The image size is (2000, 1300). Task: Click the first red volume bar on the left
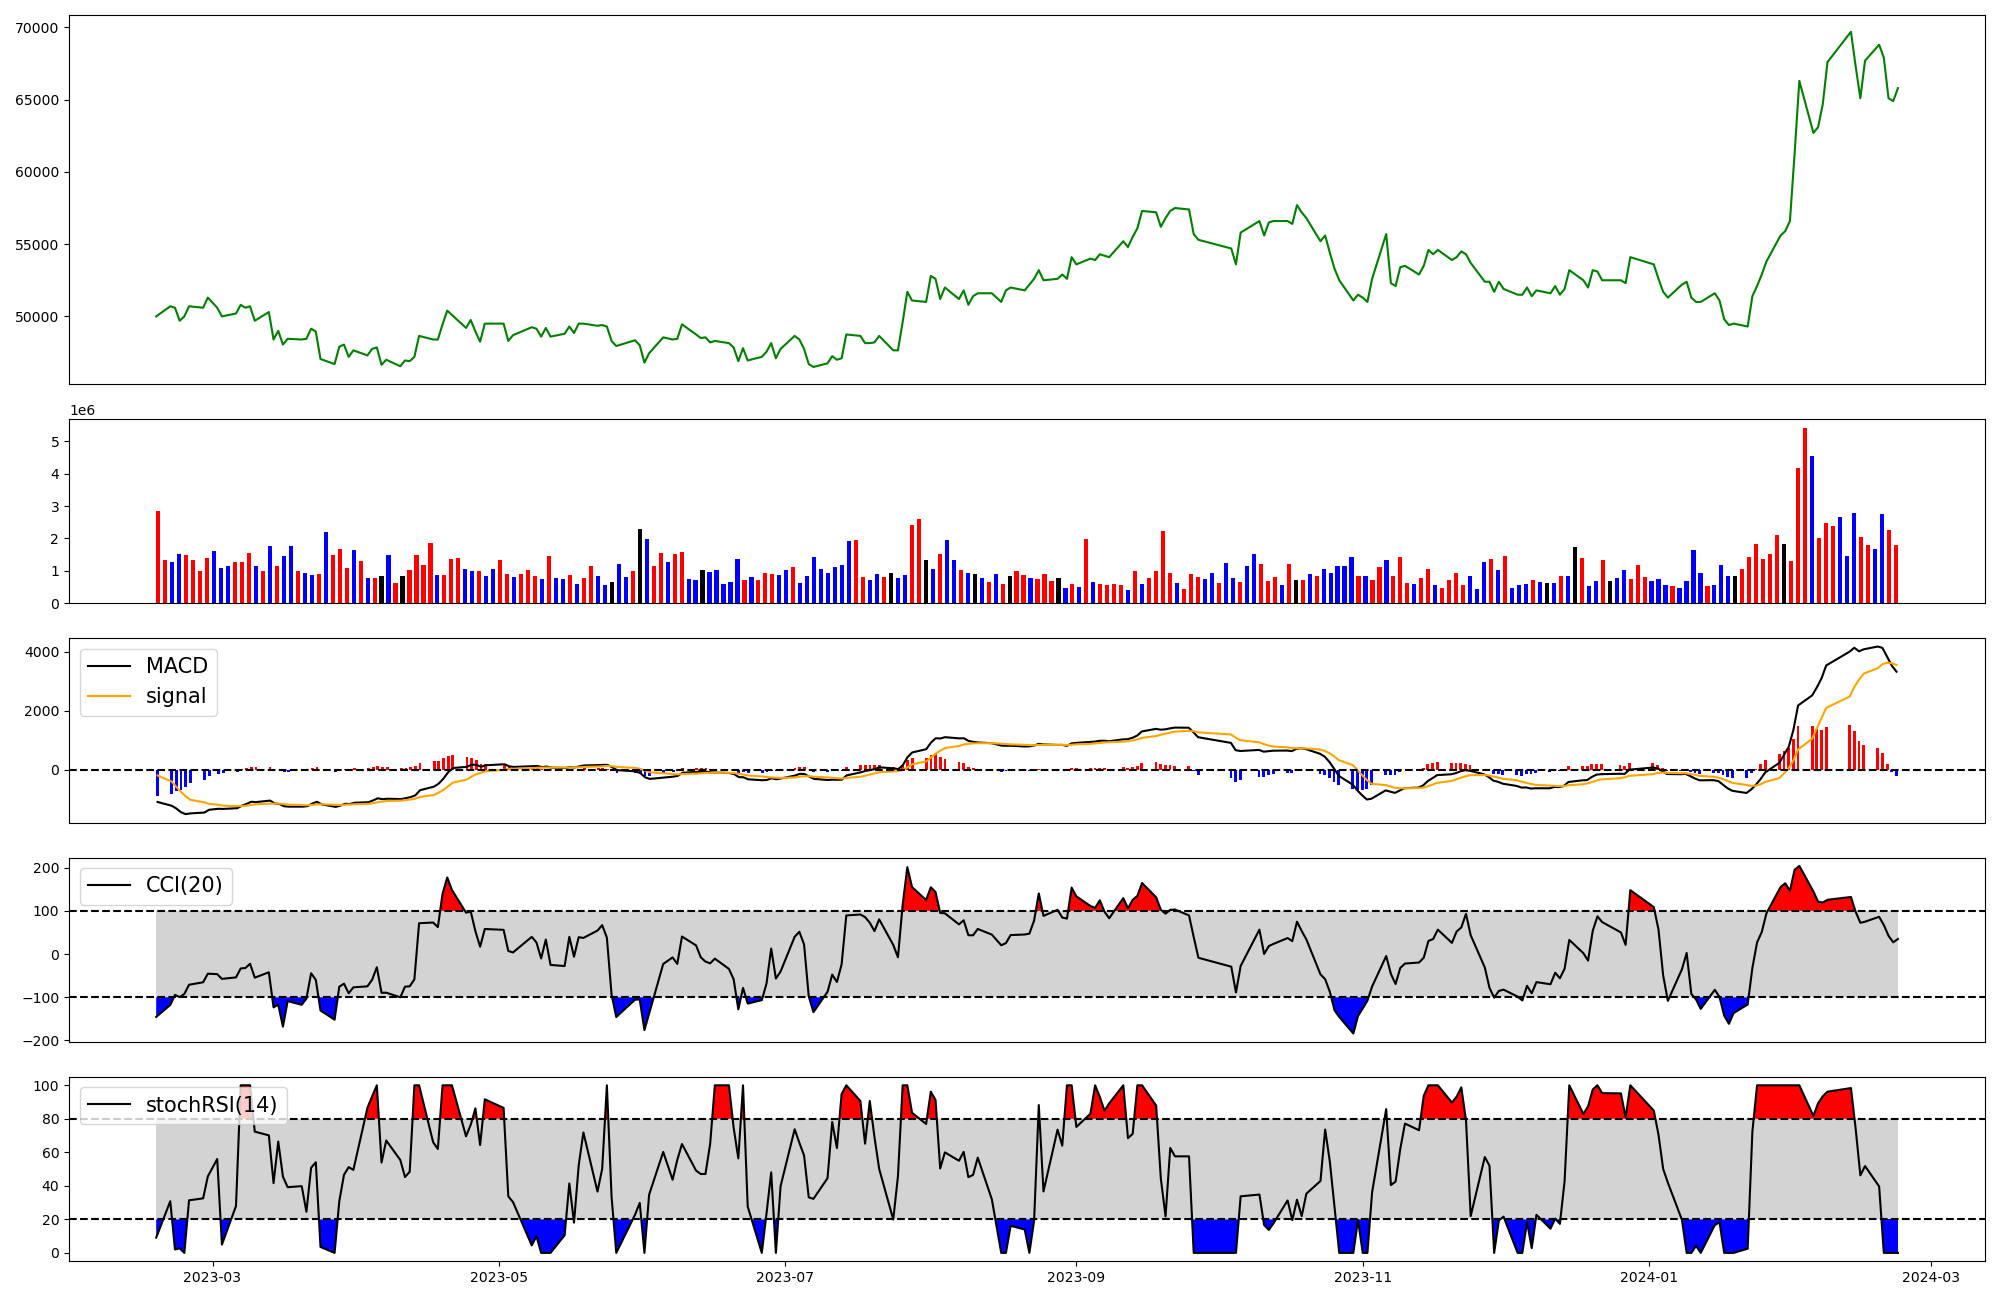click(x=158, y=557)
